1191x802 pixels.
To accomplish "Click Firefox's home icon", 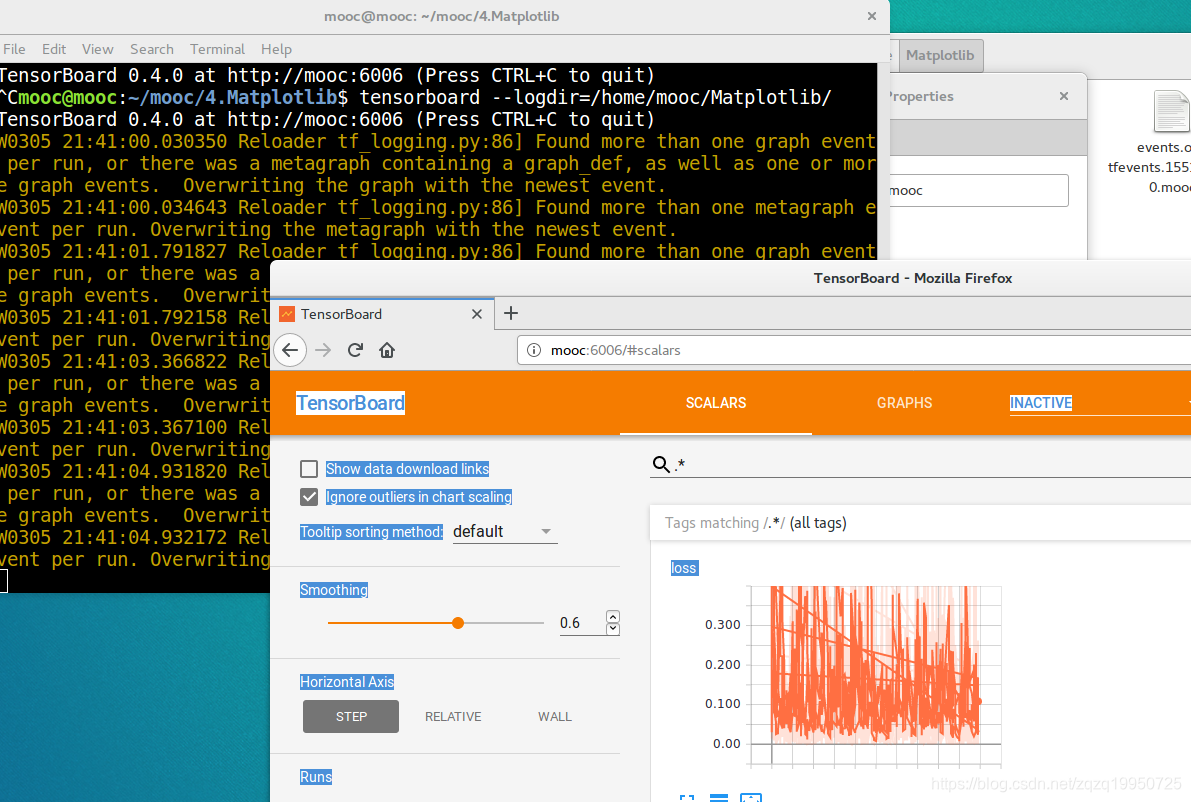I will click(x=387, y=350).
